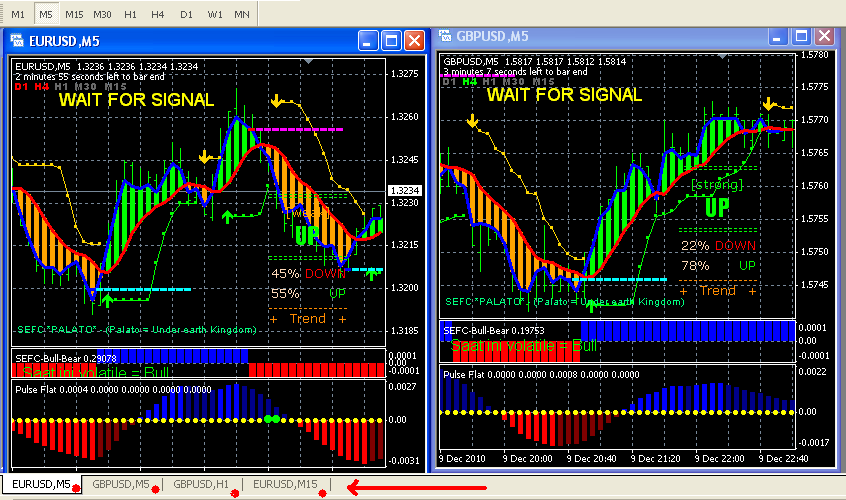Click the 1.3275 price on EURUSD scale
This screenshot has height=500, width=846.
(404, 74)
